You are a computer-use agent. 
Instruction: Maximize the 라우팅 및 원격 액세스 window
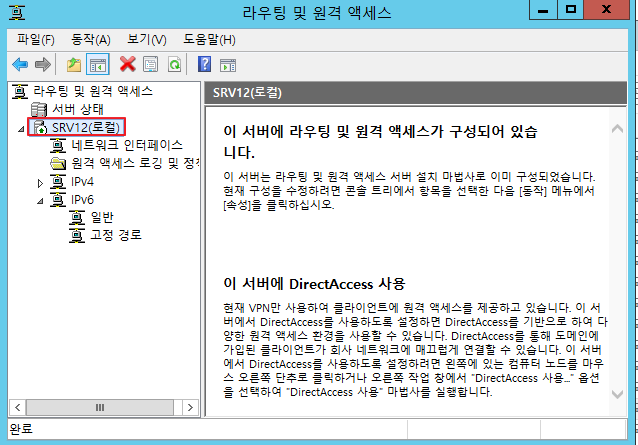click(x=570, y=10)
